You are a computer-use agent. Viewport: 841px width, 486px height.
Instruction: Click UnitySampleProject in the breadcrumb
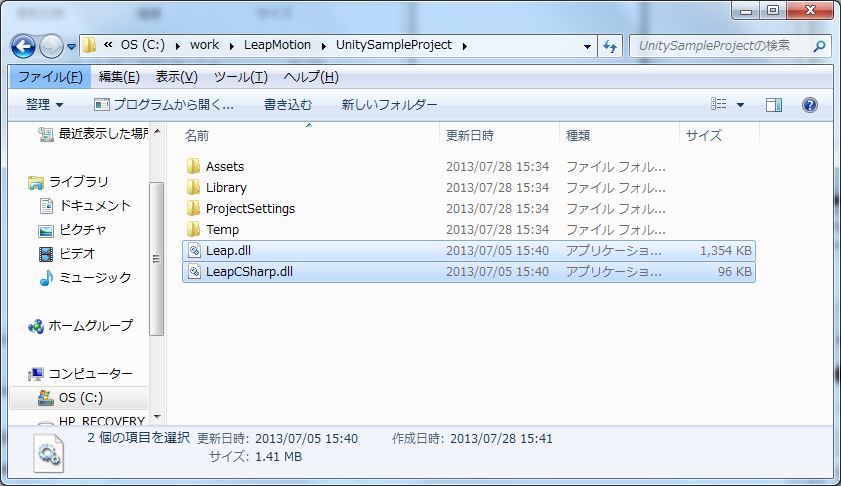(x=394, y=45)
